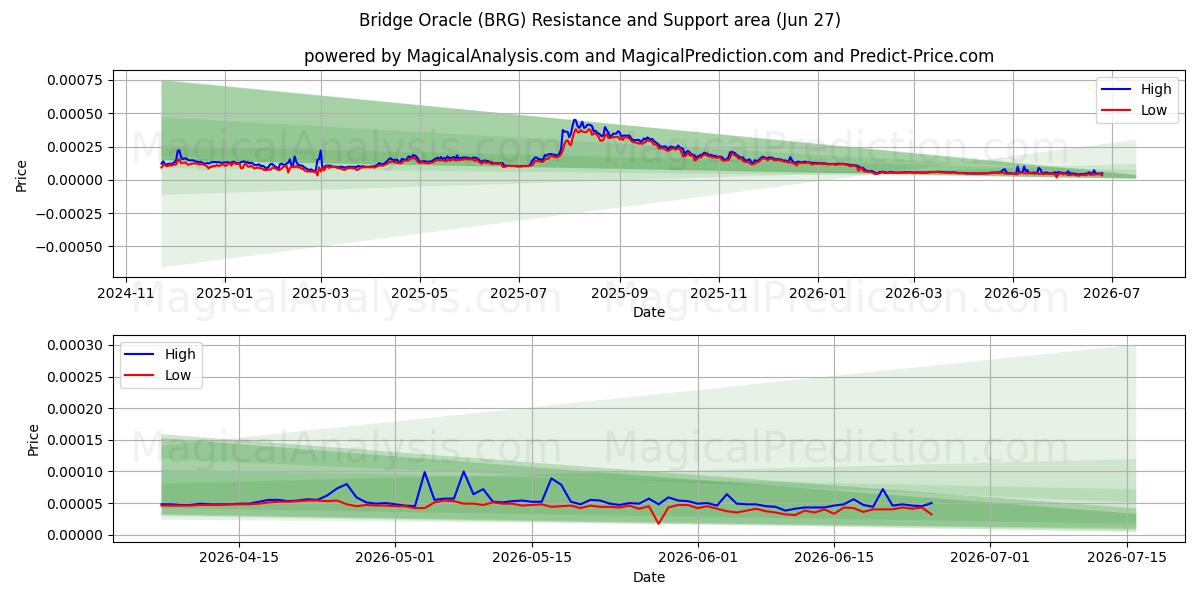Click the bottom chart x-axis label '2026-07-01'

coord(990,558)
